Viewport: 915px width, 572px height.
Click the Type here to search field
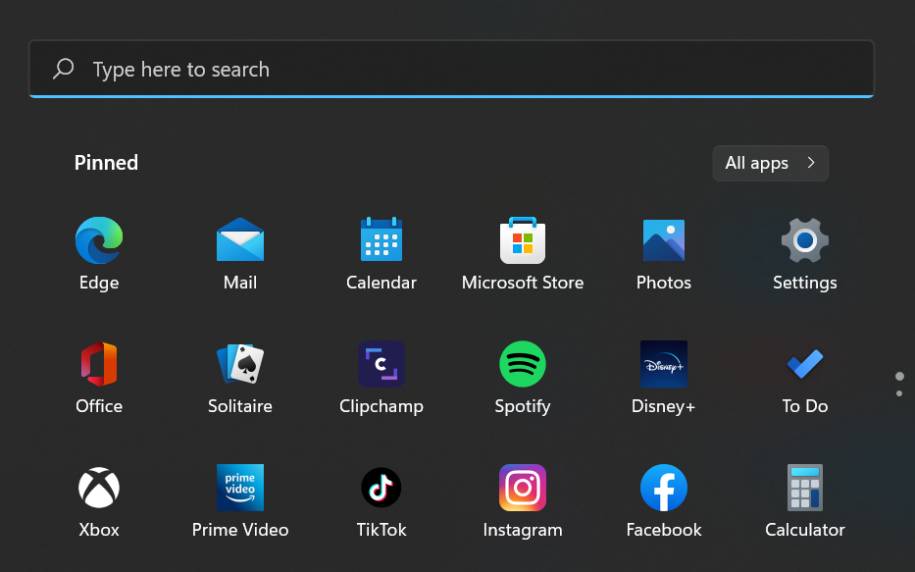click(x=451, y=69)
